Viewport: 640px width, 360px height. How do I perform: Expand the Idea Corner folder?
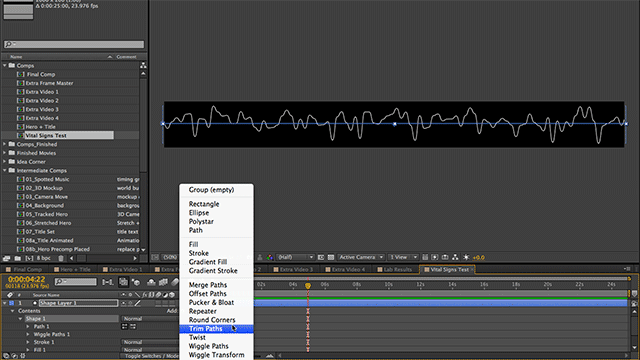5,162
